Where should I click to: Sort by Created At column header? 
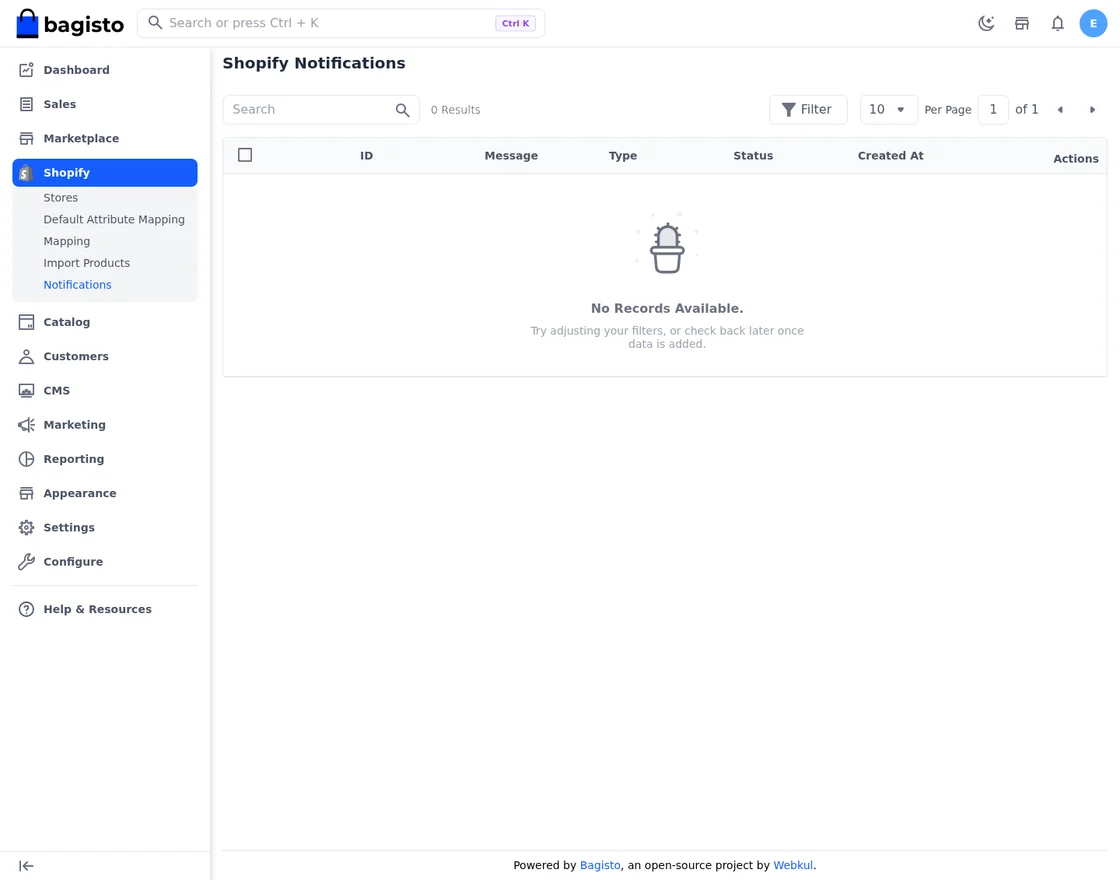pos(890,156)
